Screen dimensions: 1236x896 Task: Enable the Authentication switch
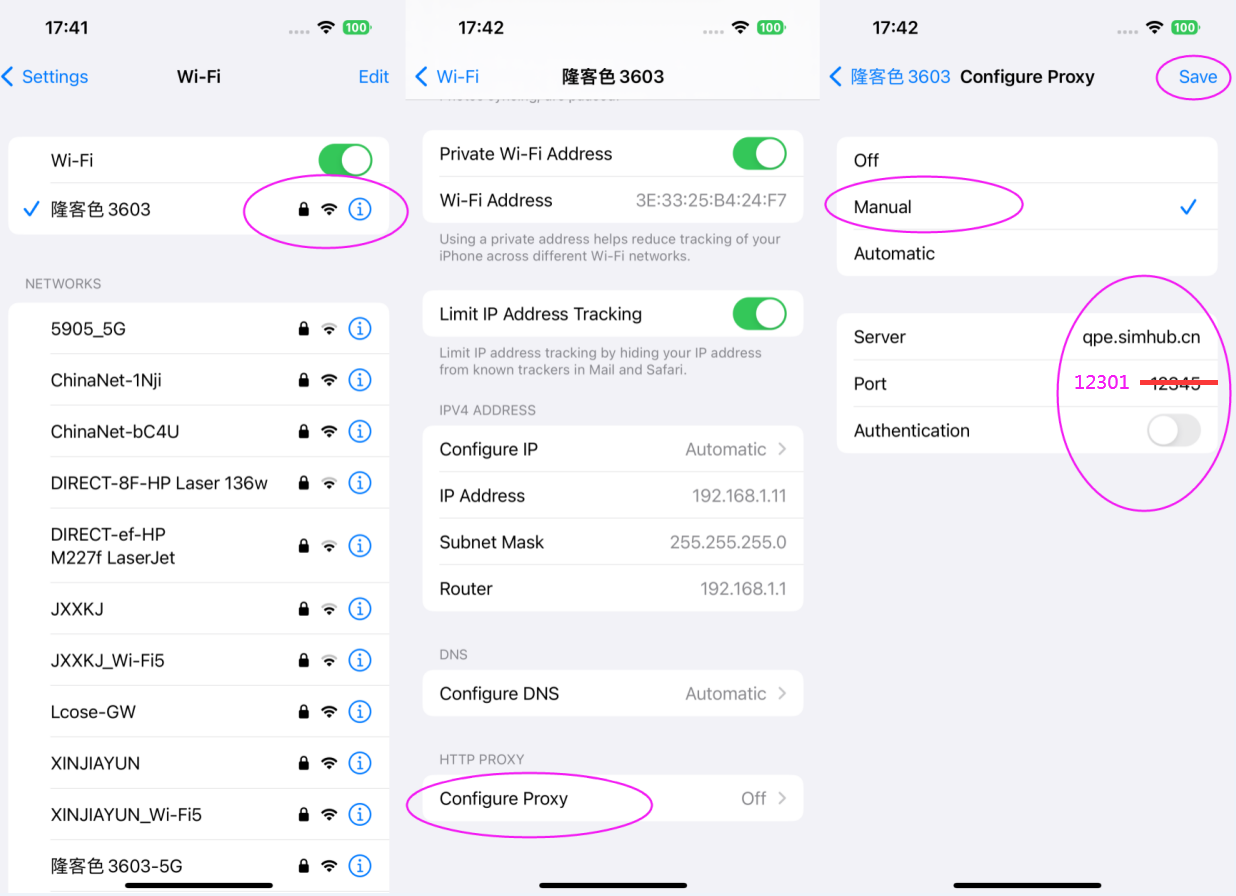click(1173, 431)
